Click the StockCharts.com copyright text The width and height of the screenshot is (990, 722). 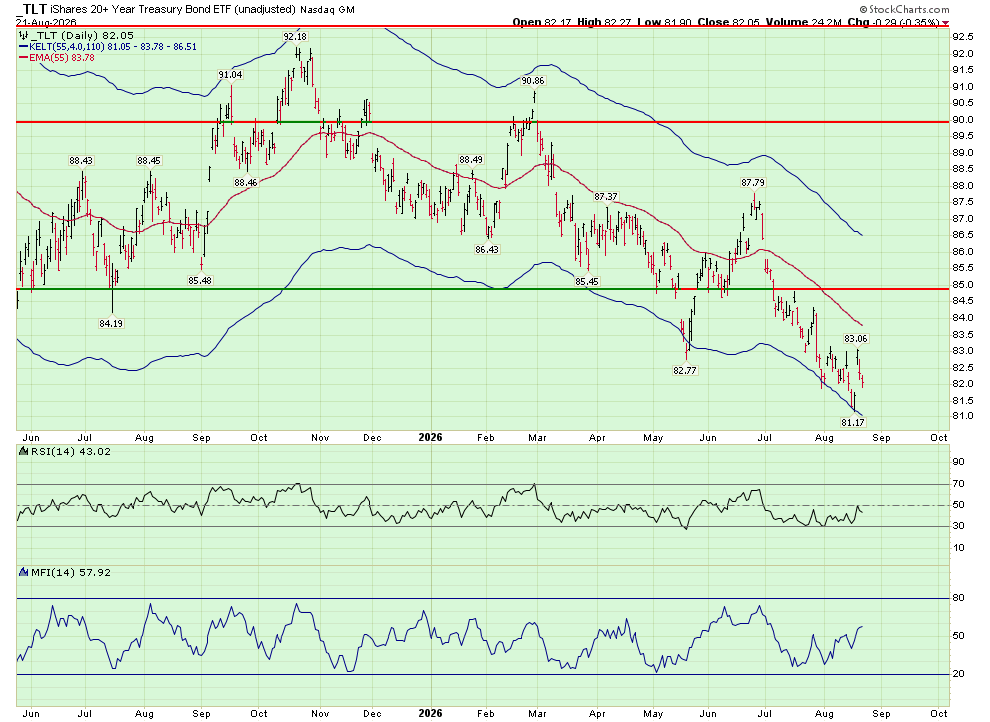pos(904,9)
